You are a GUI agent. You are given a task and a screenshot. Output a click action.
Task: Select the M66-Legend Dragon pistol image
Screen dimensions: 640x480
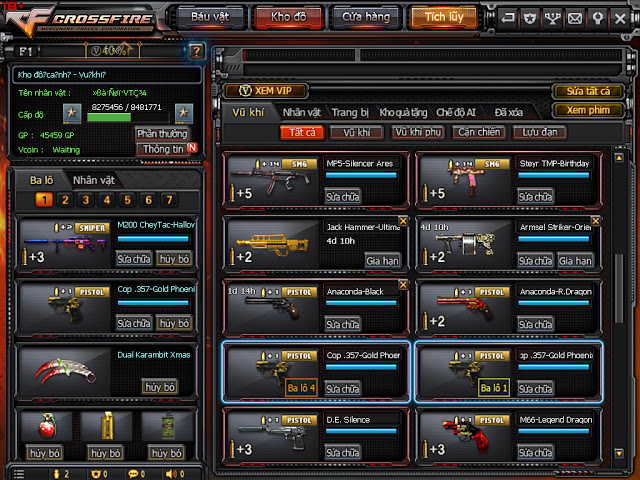pos(465,437)
